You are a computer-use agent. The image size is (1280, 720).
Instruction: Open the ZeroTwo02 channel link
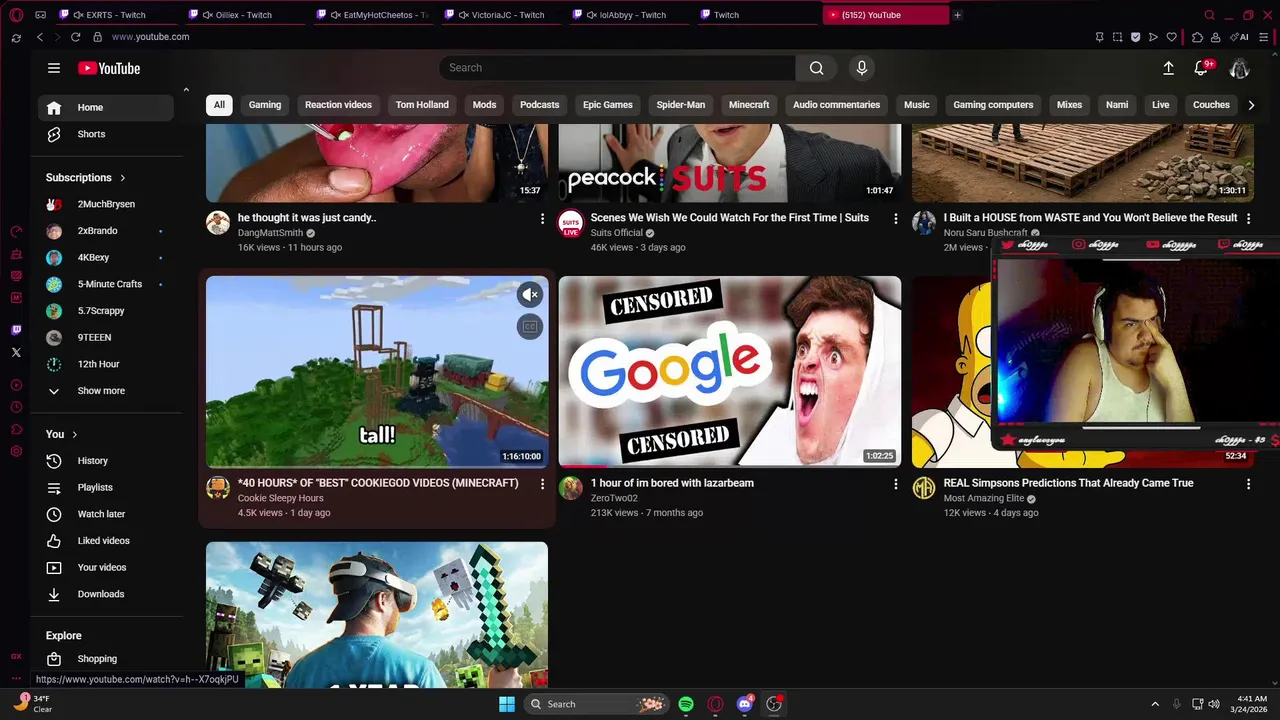614,498
